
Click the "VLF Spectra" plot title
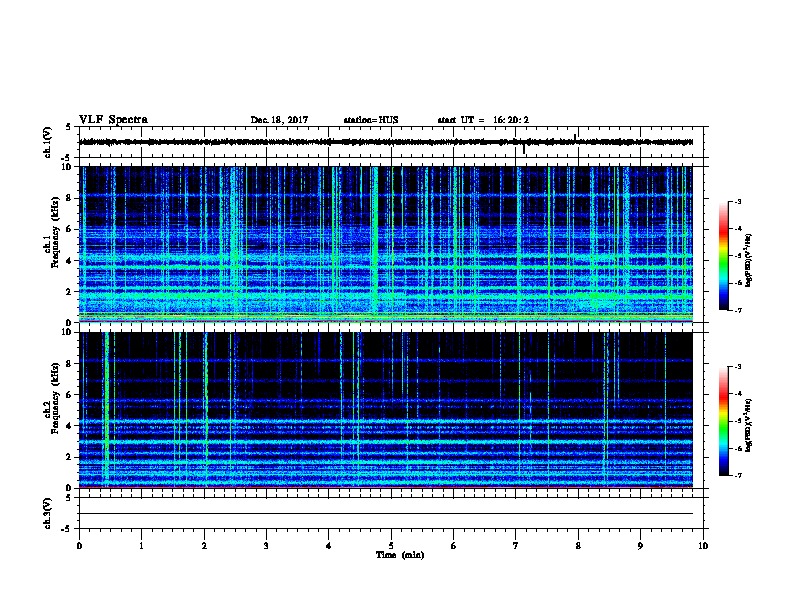tap(113, 120)
